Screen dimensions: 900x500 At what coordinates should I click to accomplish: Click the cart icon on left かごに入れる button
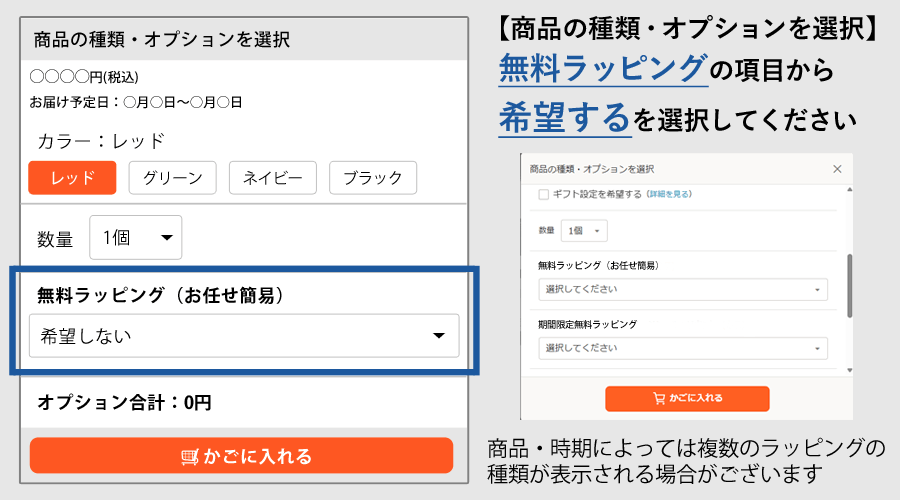click(x=189, y=457)
